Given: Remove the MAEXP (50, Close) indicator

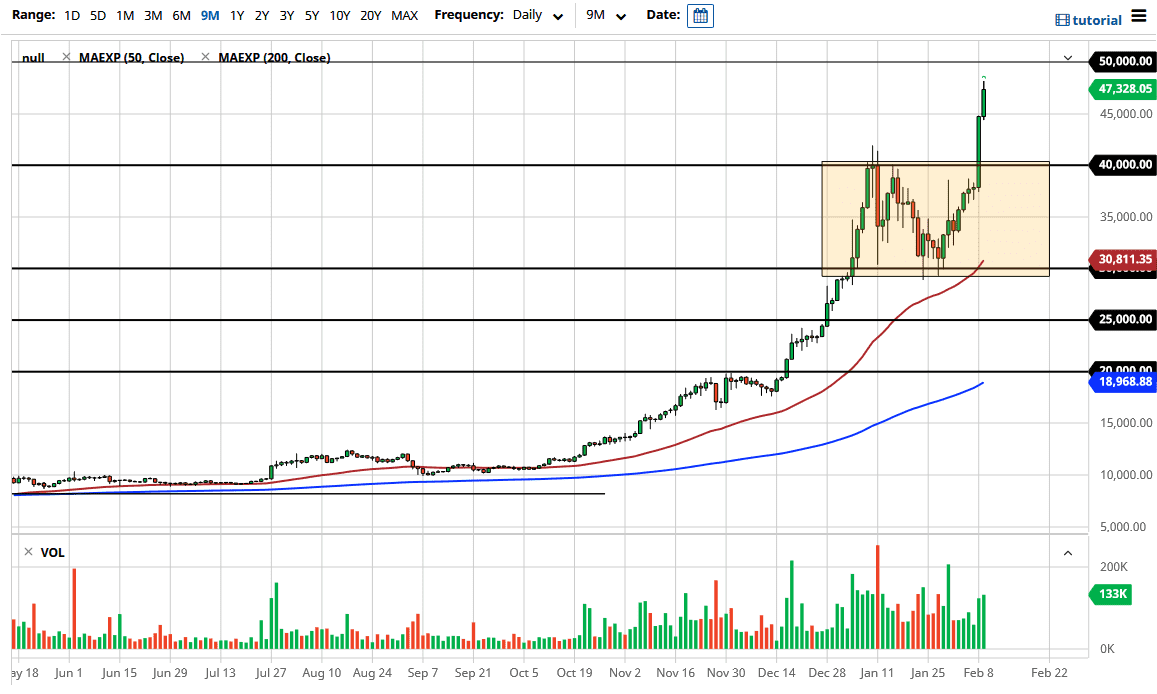Looking at the screenshot, I should [x=64, y=57].
